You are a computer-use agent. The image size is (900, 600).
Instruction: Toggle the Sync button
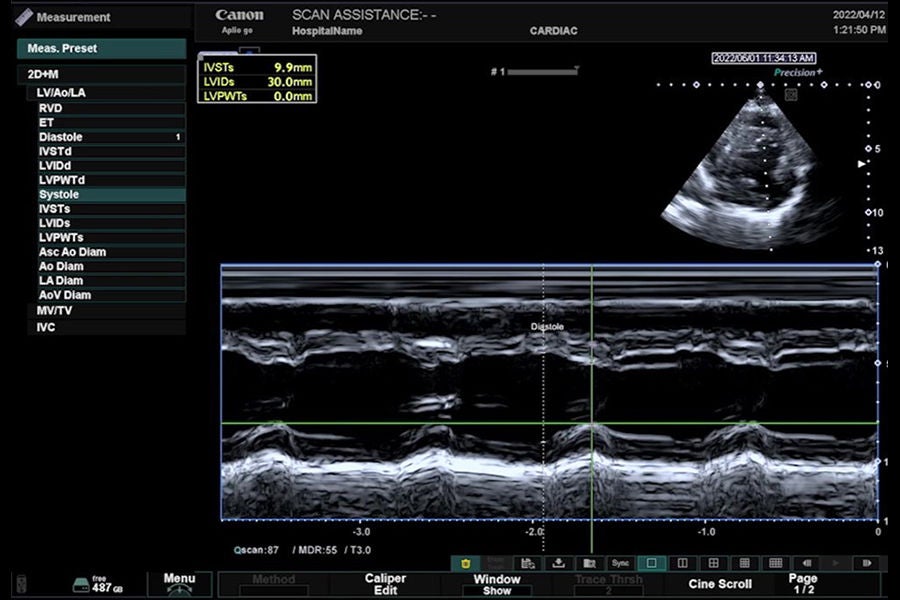tap(620, 563)
